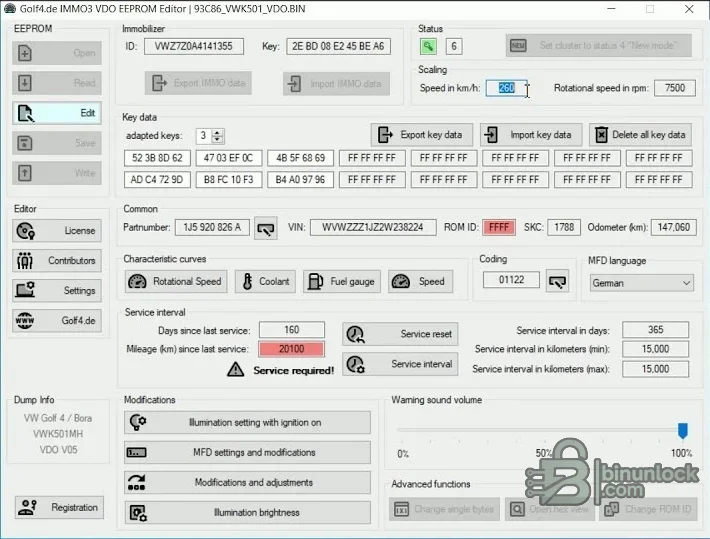
Task: Open the coding selection icon button
Action: [x=557, y=281]
